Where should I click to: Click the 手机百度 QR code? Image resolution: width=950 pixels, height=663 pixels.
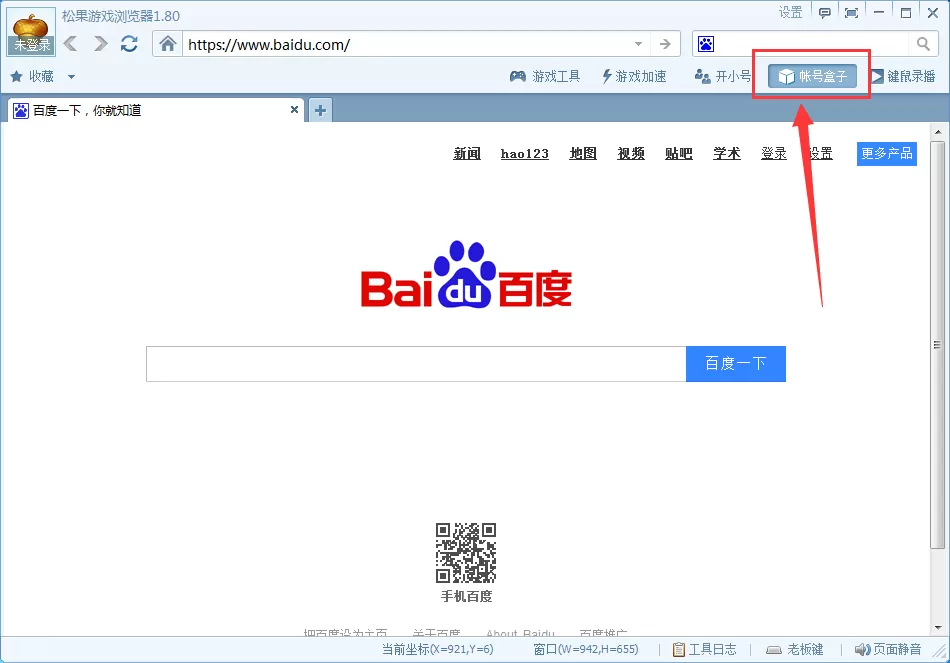[x=466, y=553]
